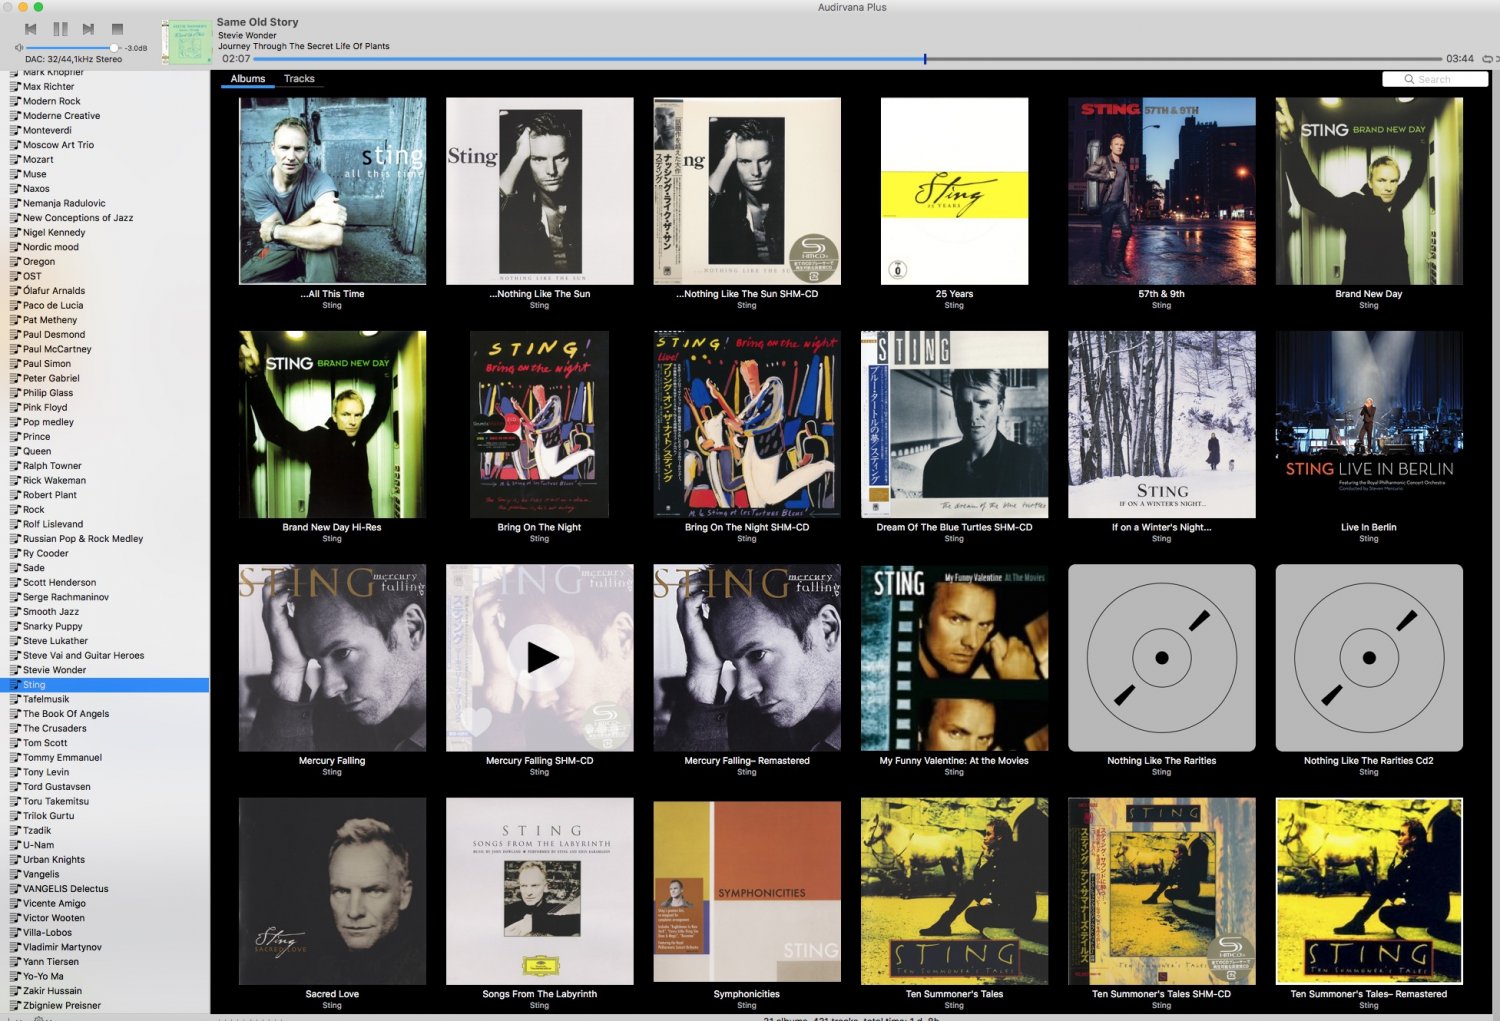Toggle the repeat playback mode icon
This screenshot has width=1500, height=1021.
pyautogui.click(x=1488, y=59)
